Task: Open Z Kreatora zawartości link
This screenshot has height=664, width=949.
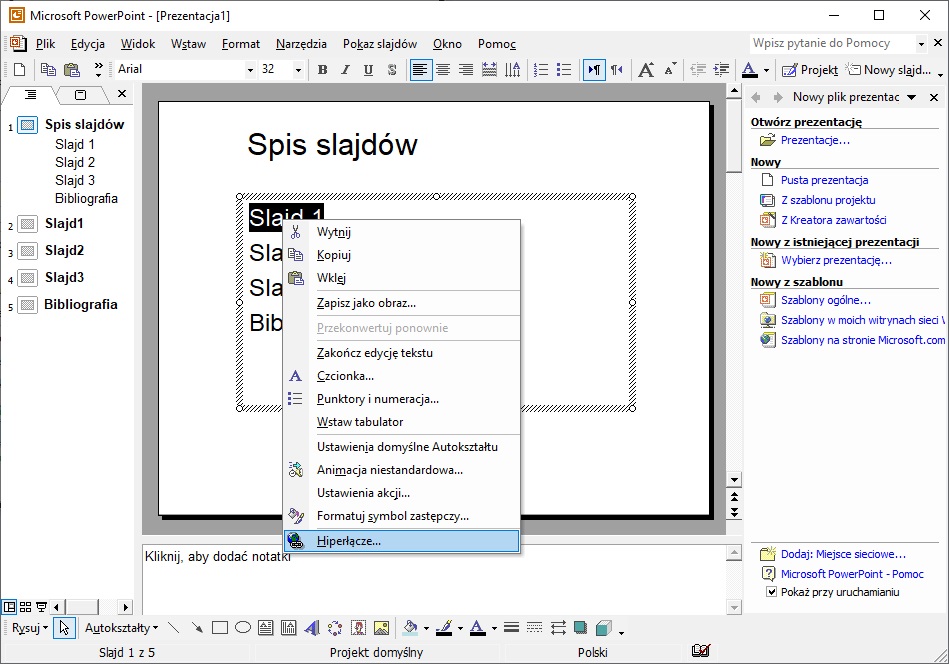Action: coord(833,220)
